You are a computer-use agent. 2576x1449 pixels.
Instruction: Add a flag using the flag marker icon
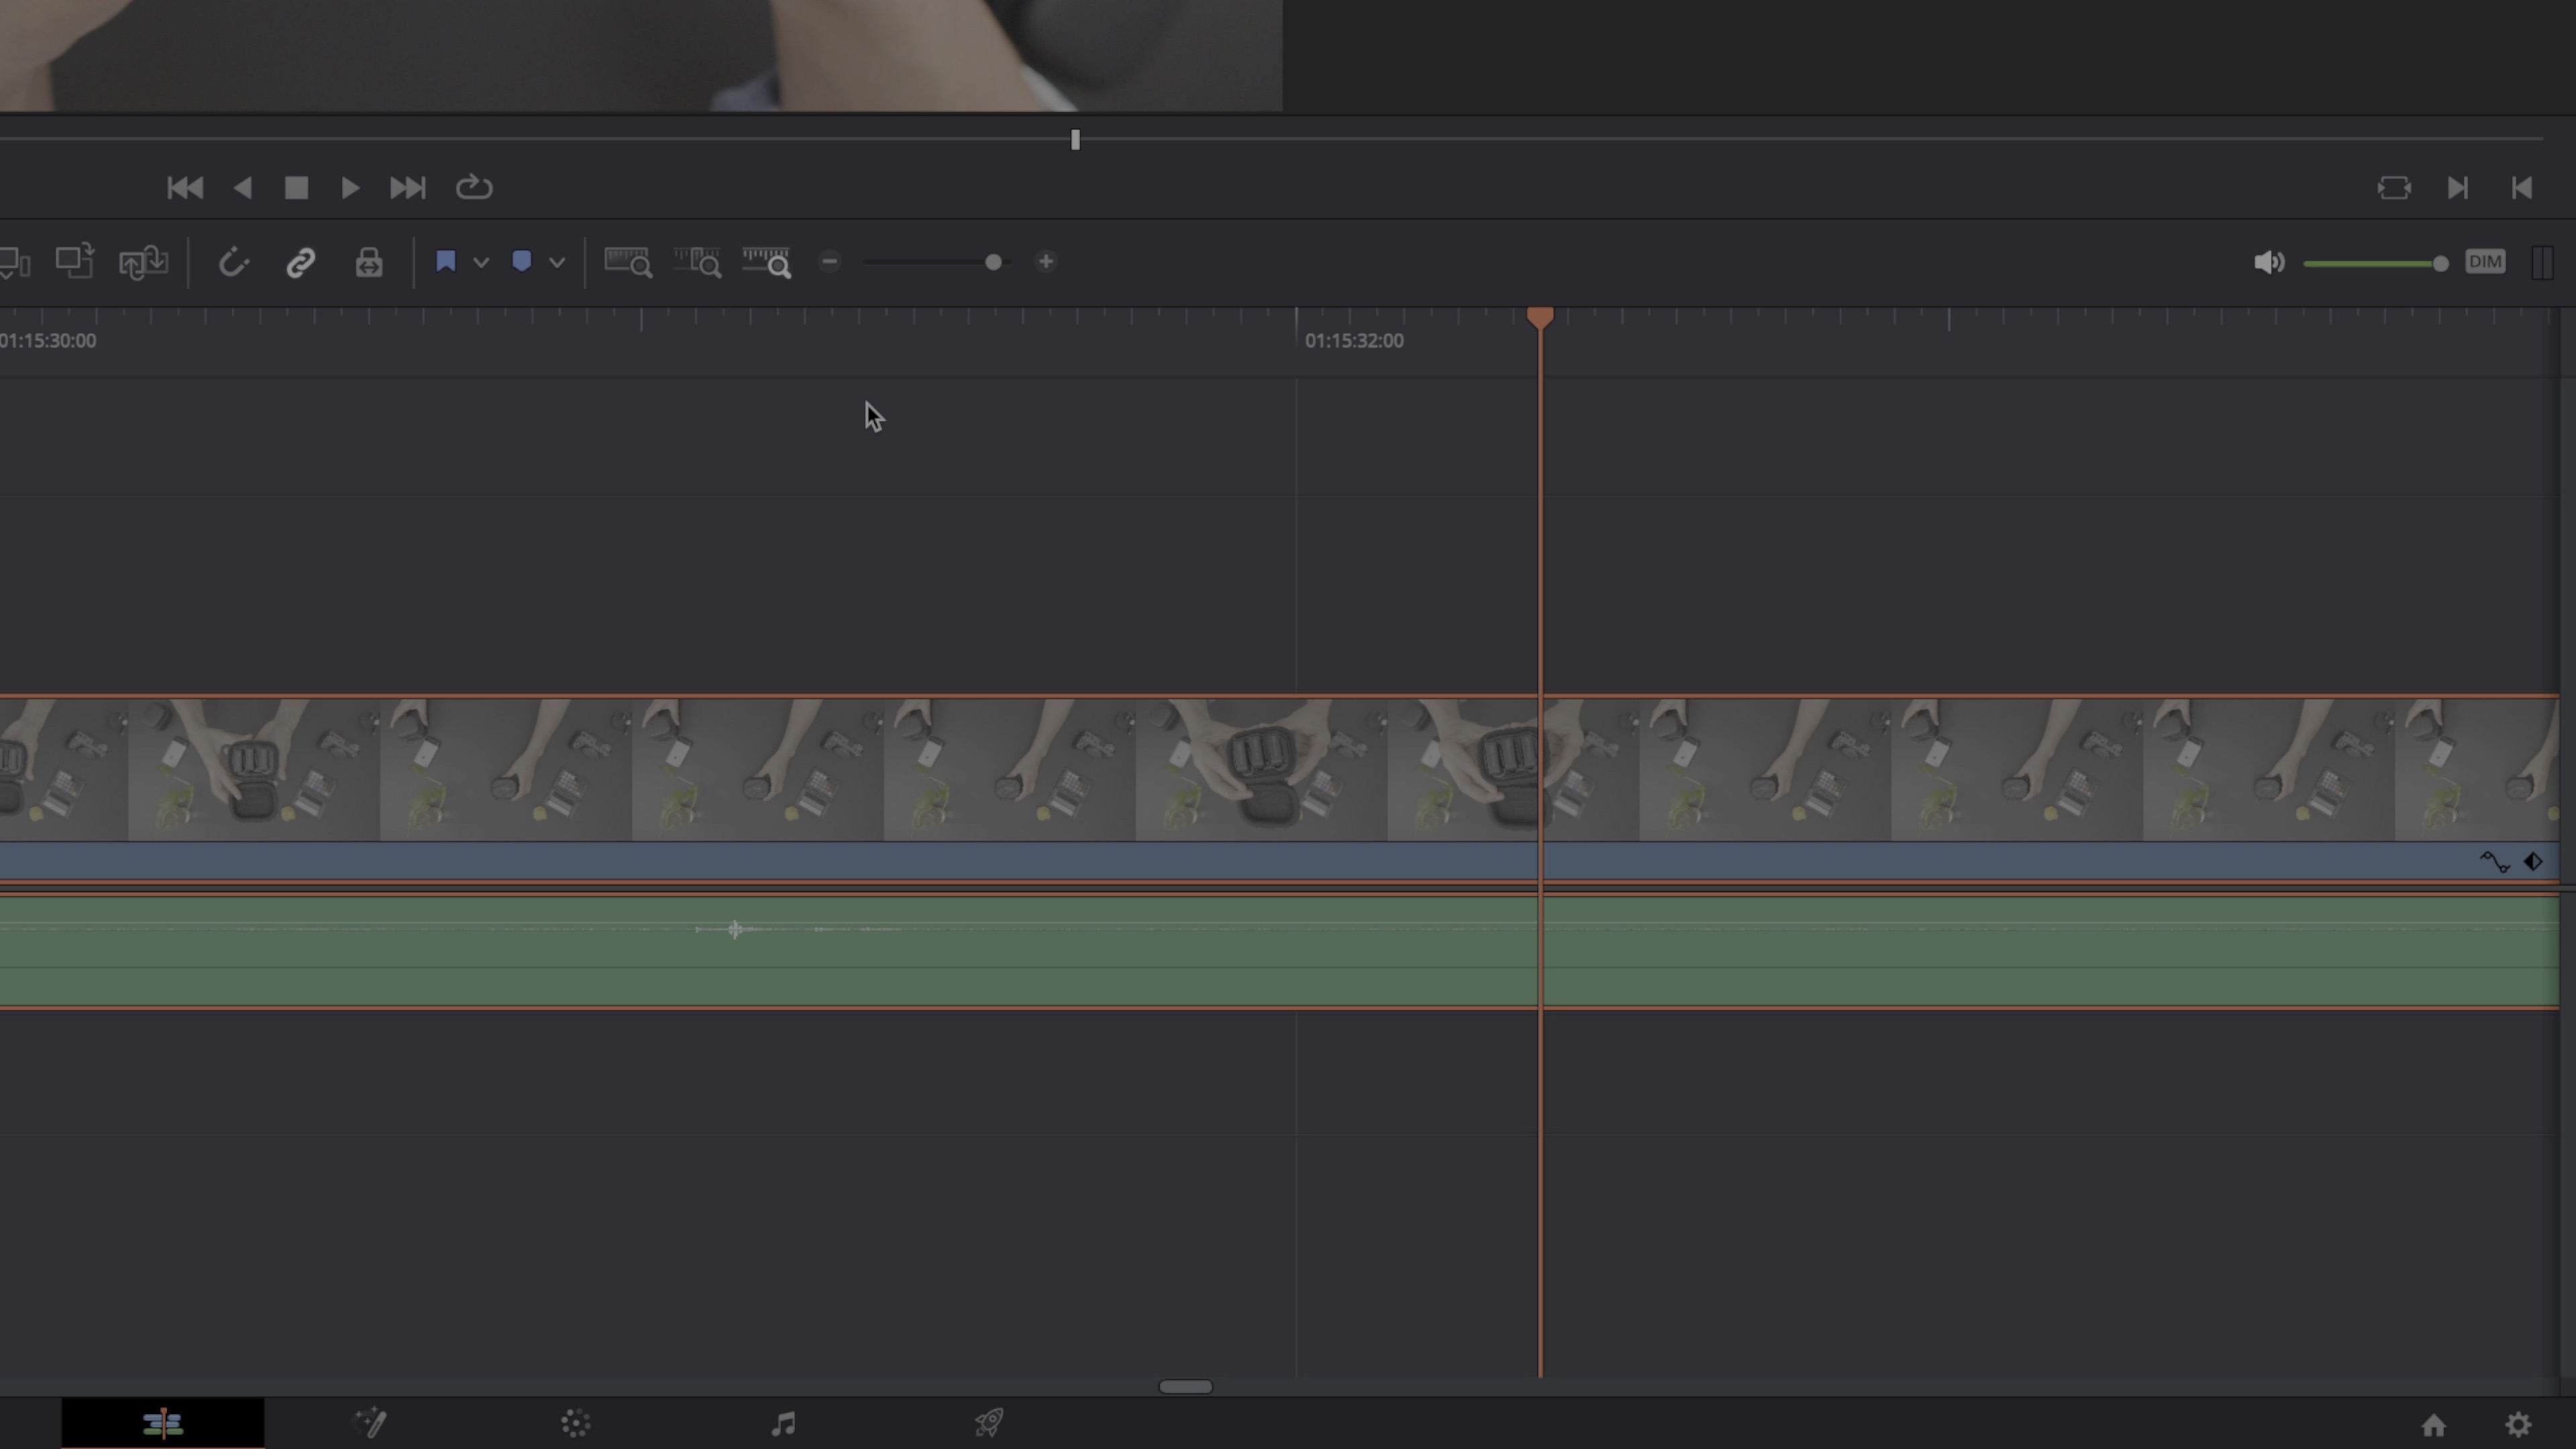coord(446,262)
